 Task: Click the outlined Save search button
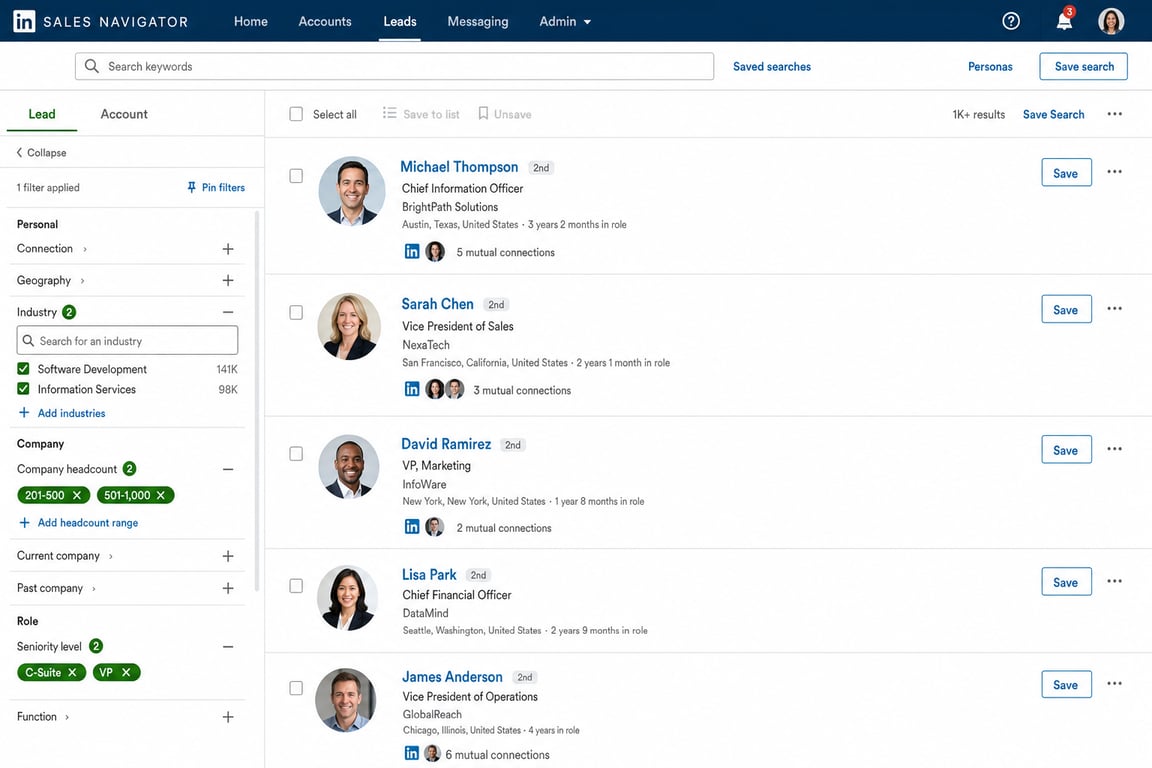click(x=1084, y=66)
